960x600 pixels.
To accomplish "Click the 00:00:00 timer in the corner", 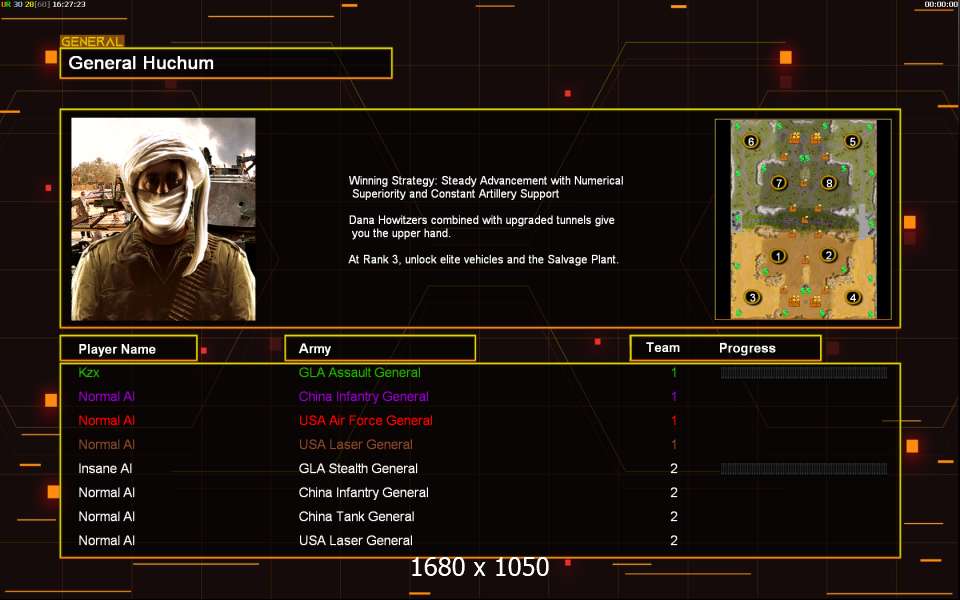I will pos(942,4).
